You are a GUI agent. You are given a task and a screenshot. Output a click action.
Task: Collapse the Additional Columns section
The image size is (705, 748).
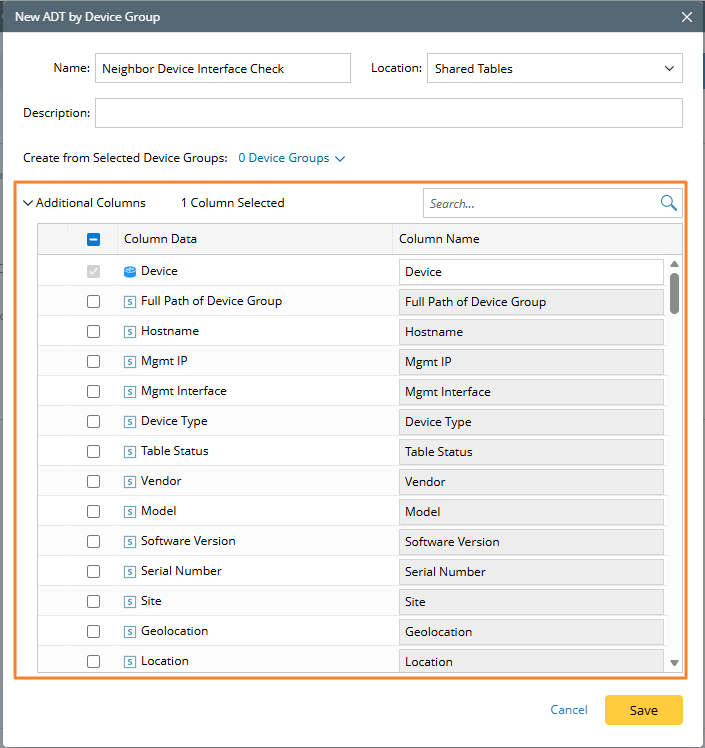click(x=28, y=203)
